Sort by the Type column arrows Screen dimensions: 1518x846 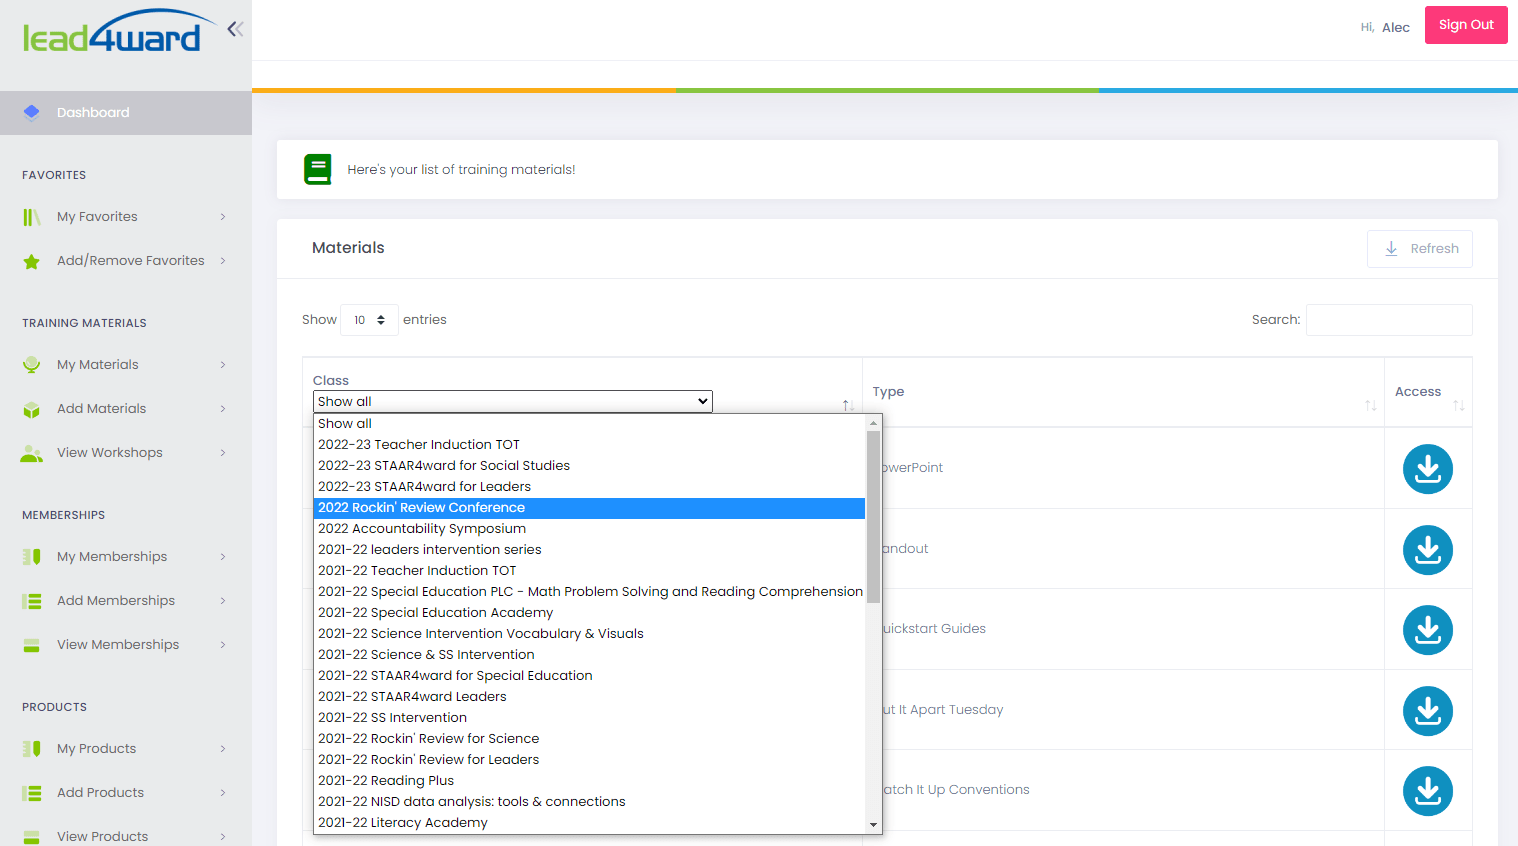pyautogui.click(x=1371, y=405)
